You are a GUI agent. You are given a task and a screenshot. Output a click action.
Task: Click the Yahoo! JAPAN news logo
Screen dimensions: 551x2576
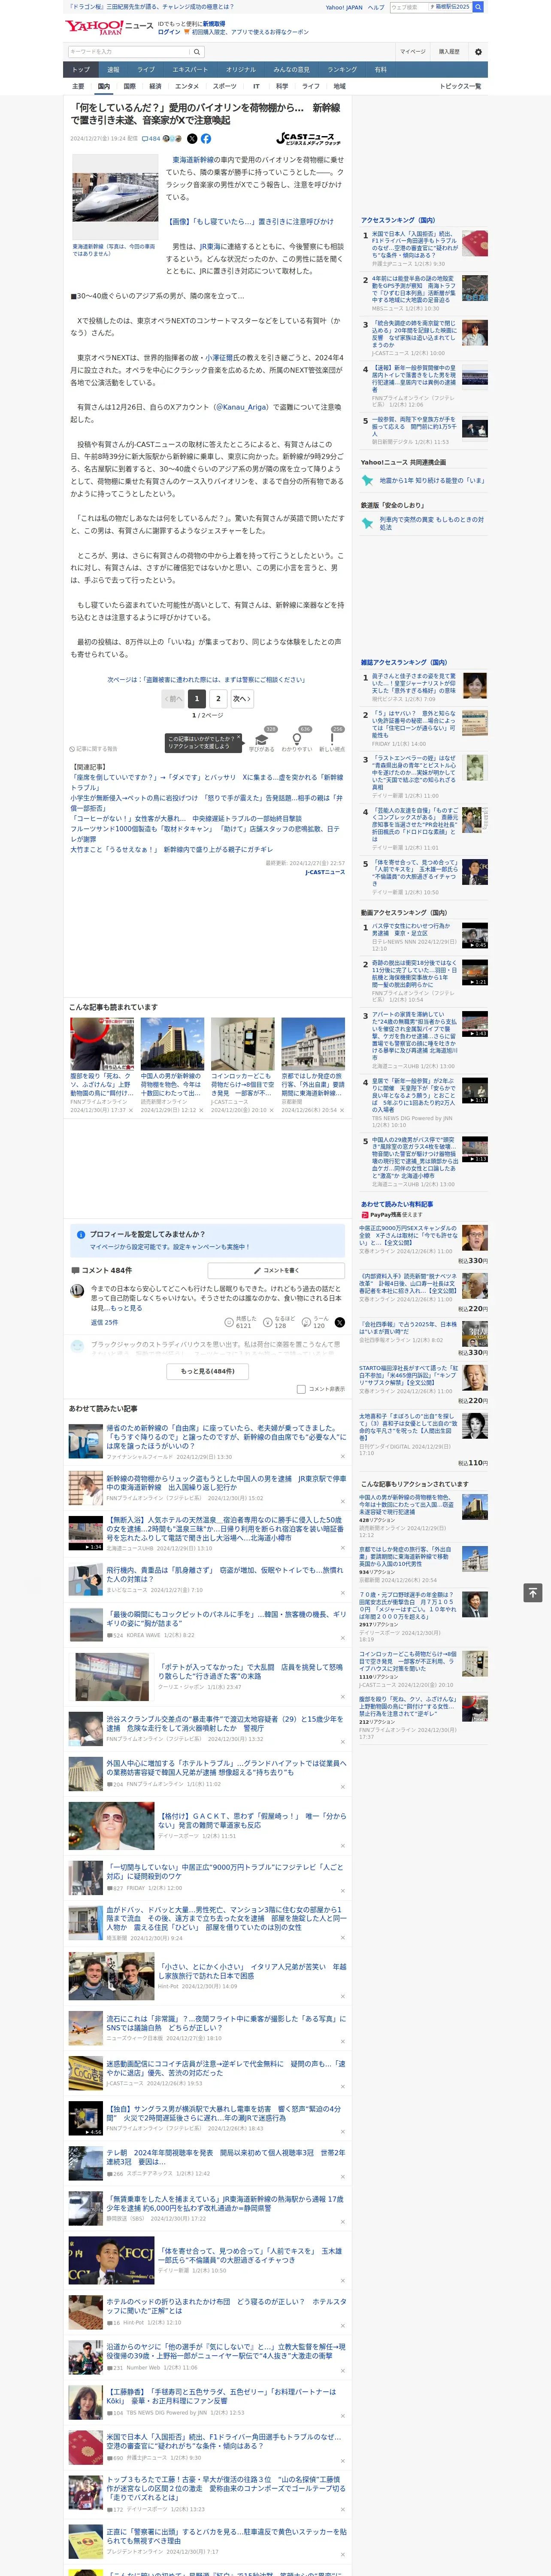tap(109, 27)
